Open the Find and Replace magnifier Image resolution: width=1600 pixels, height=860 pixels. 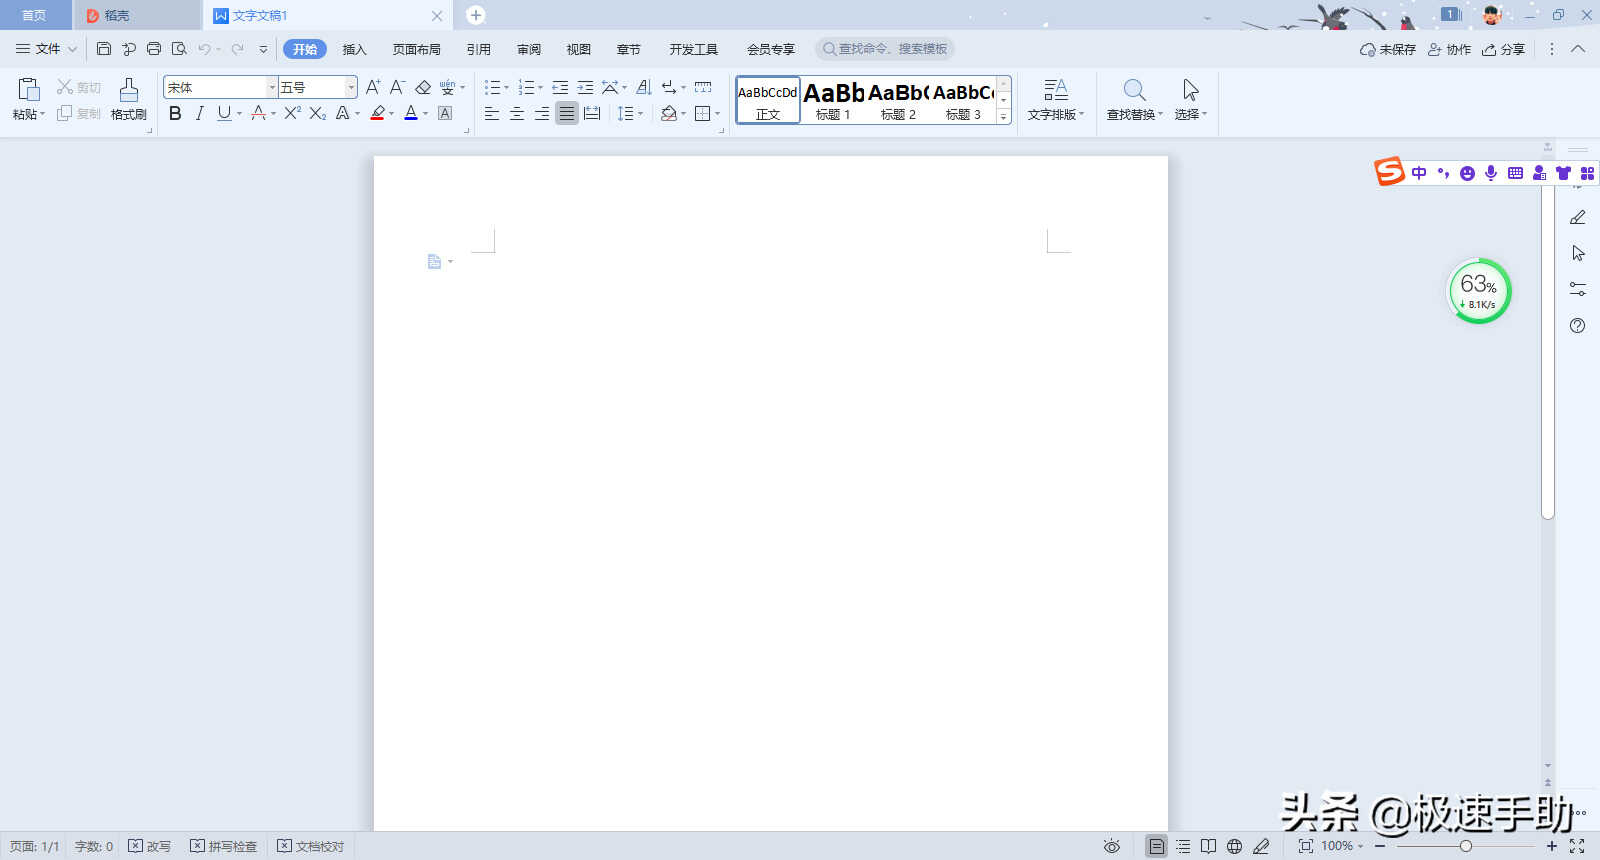(1134, 100)
